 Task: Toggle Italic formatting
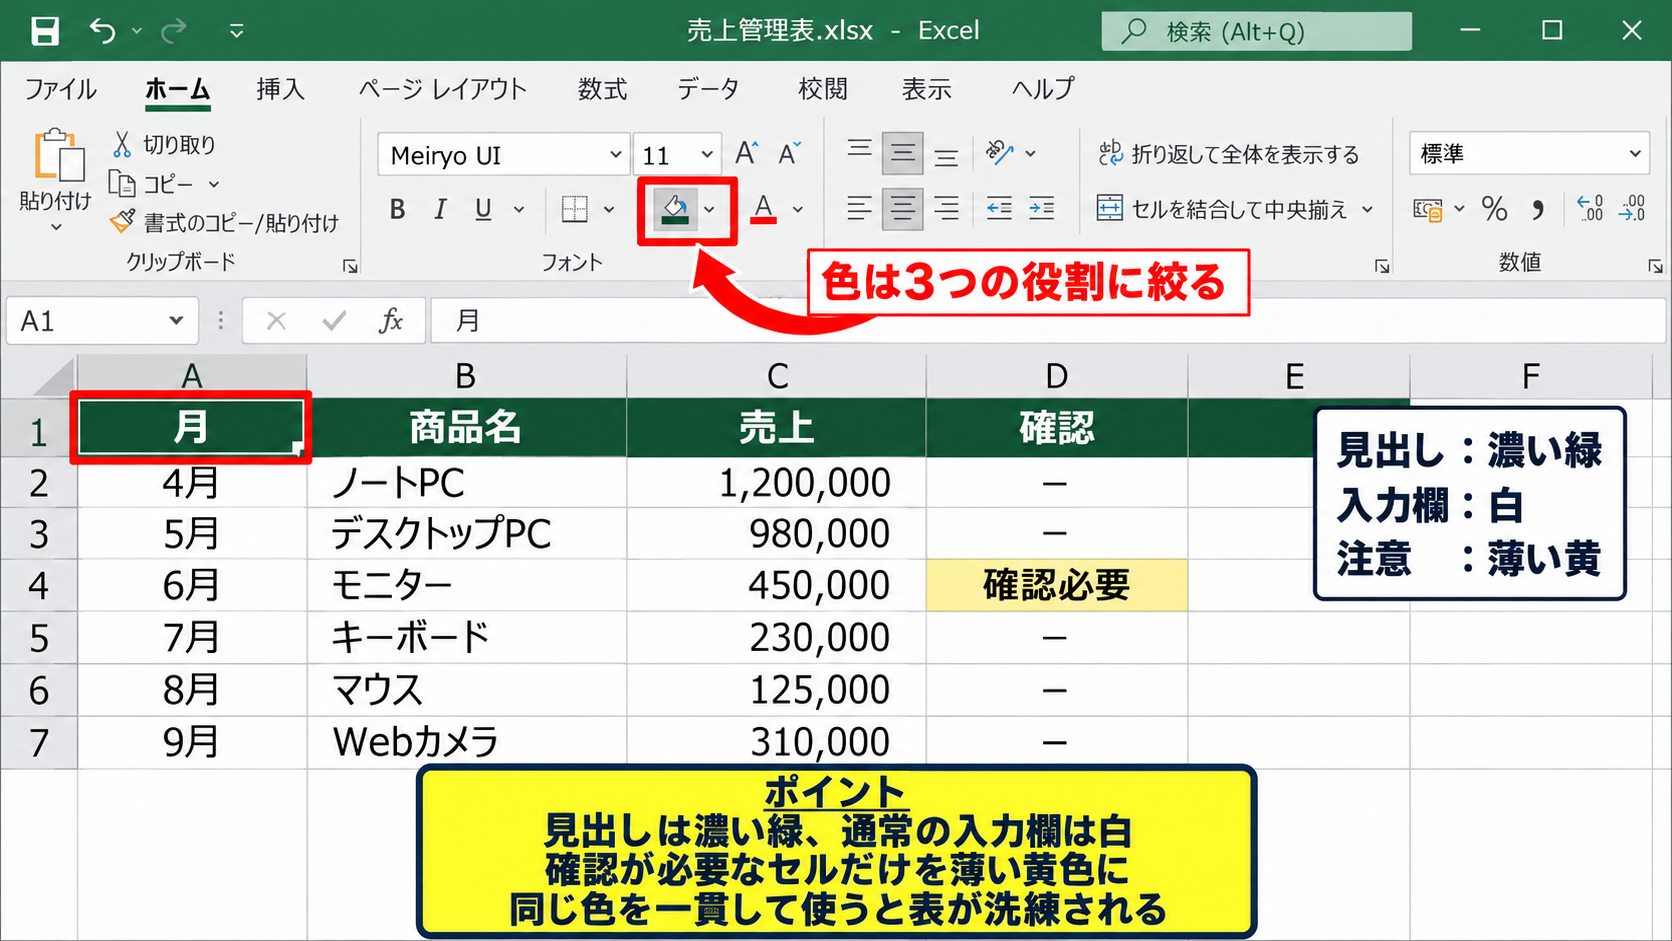[440, 209]
